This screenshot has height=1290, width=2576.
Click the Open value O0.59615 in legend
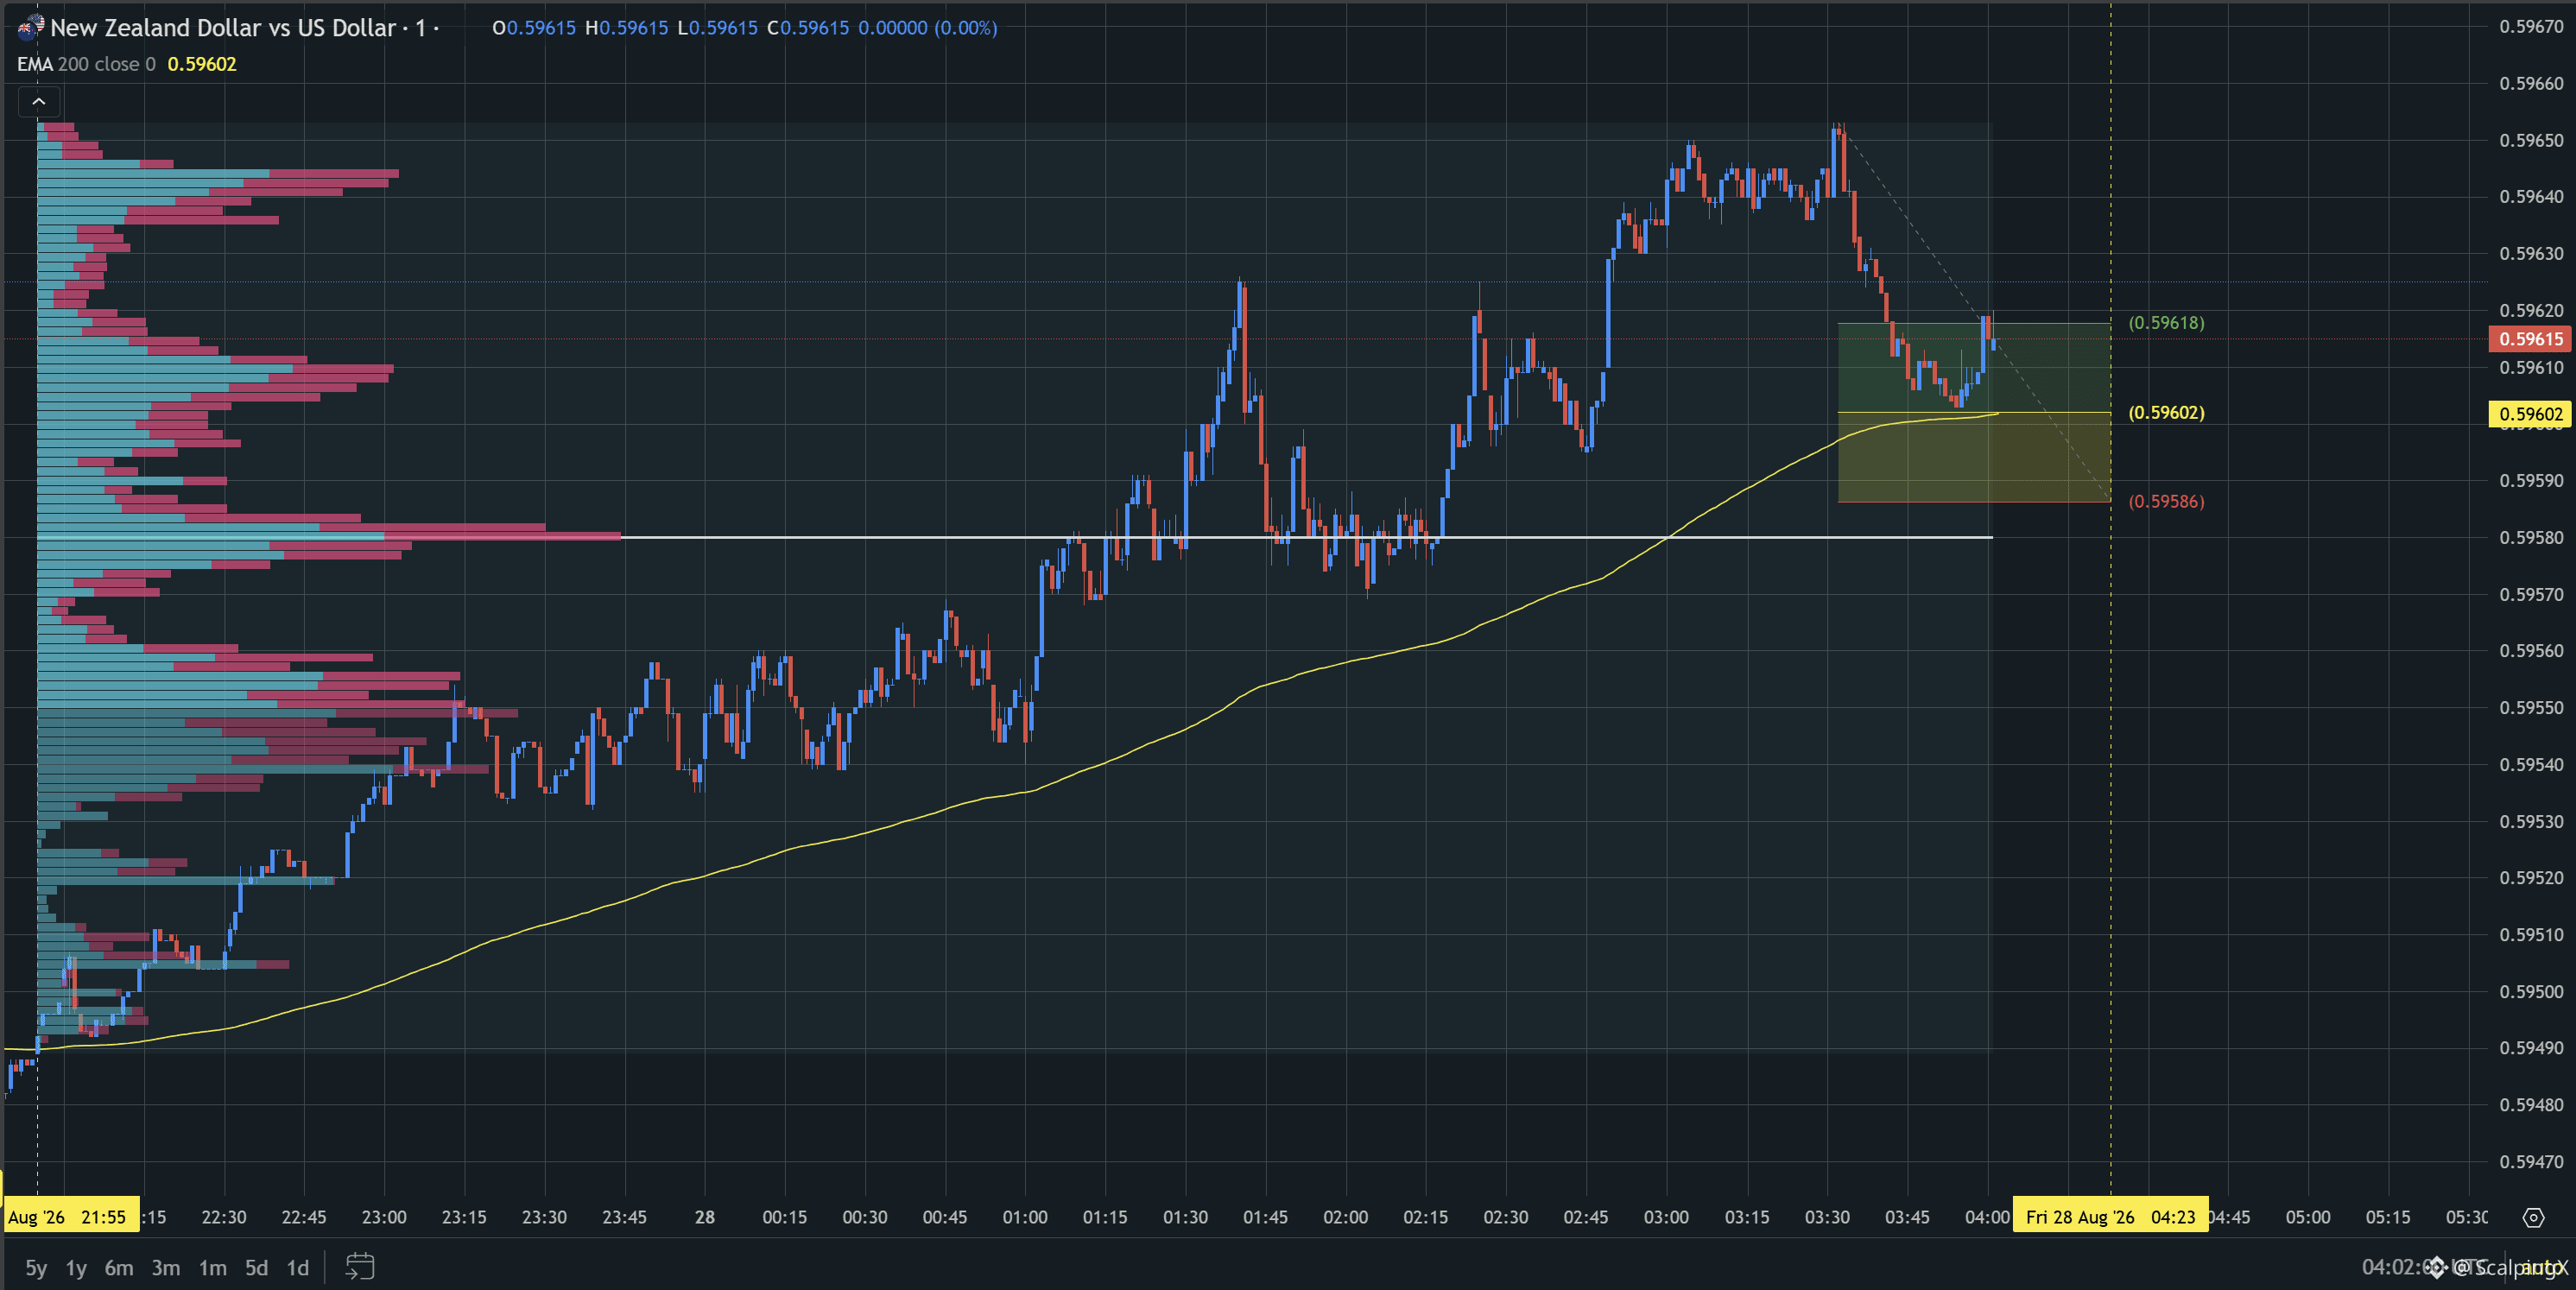click(534, 28)
